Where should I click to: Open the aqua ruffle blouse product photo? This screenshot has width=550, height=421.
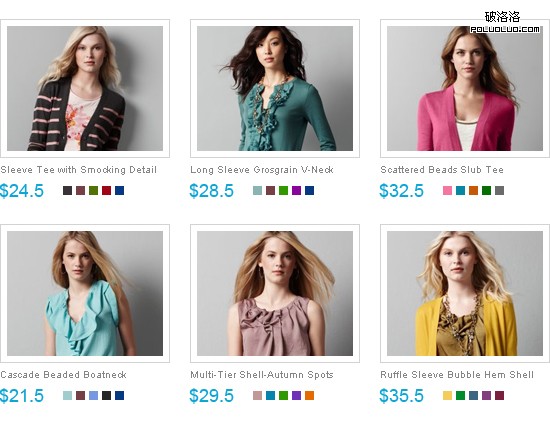[85, 293]
